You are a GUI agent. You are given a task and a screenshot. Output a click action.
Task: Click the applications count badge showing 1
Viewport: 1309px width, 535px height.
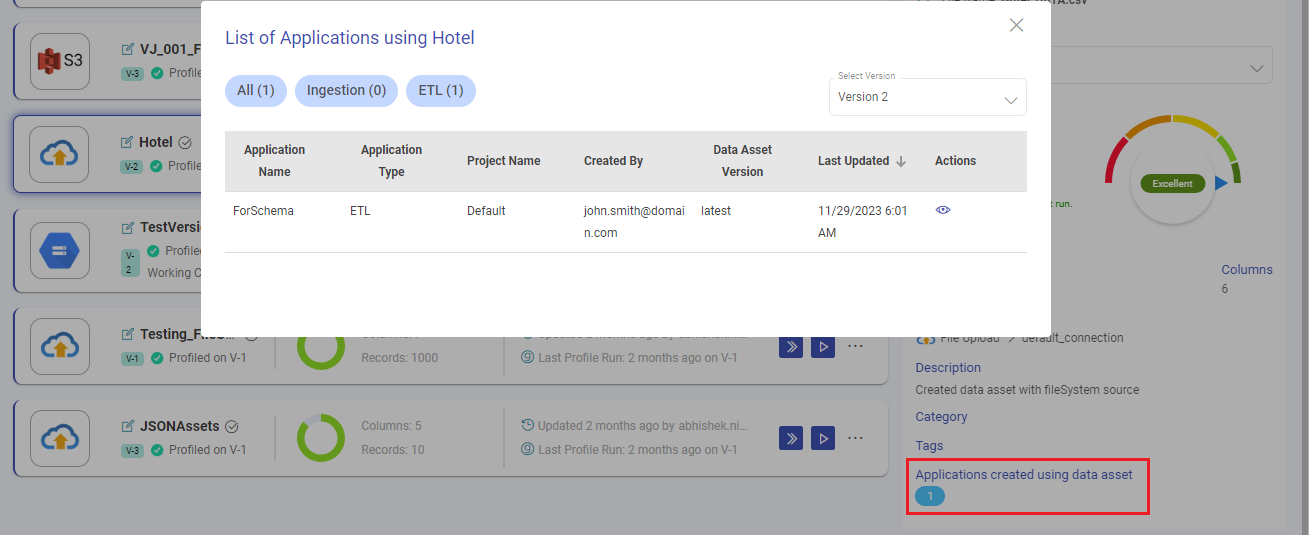pyautogui.click(x=929, y=496)
